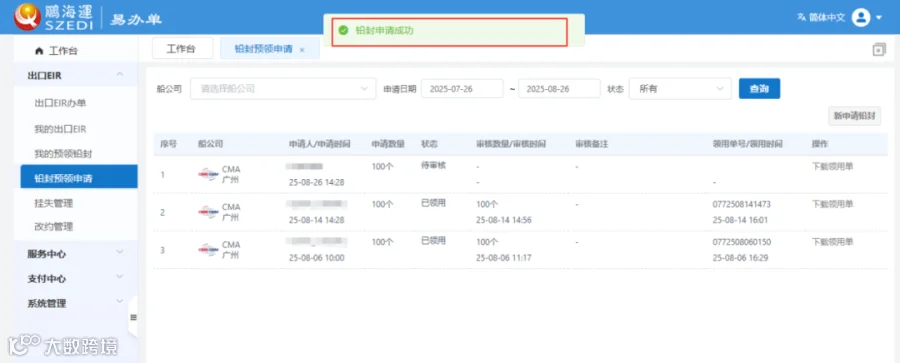Image resolution: width=900 pixels, height=363 pixels.
Task: Click the home icon next to 工作台
Action: click(39, 51)
